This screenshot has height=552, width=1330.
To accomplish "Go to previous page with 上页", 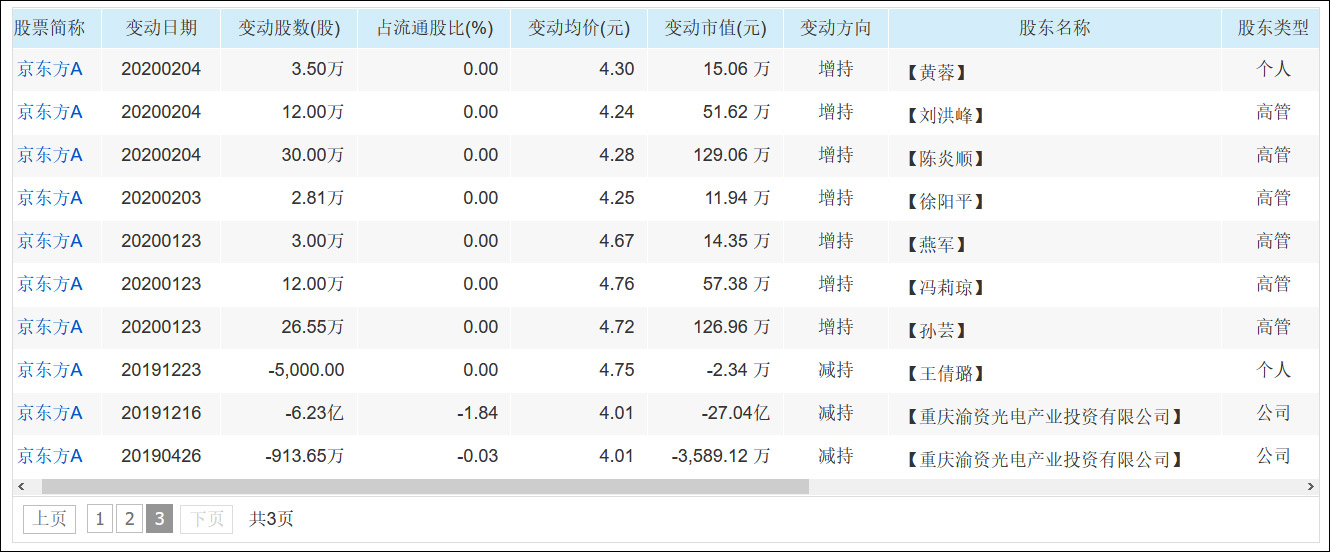I will point(49,519).
